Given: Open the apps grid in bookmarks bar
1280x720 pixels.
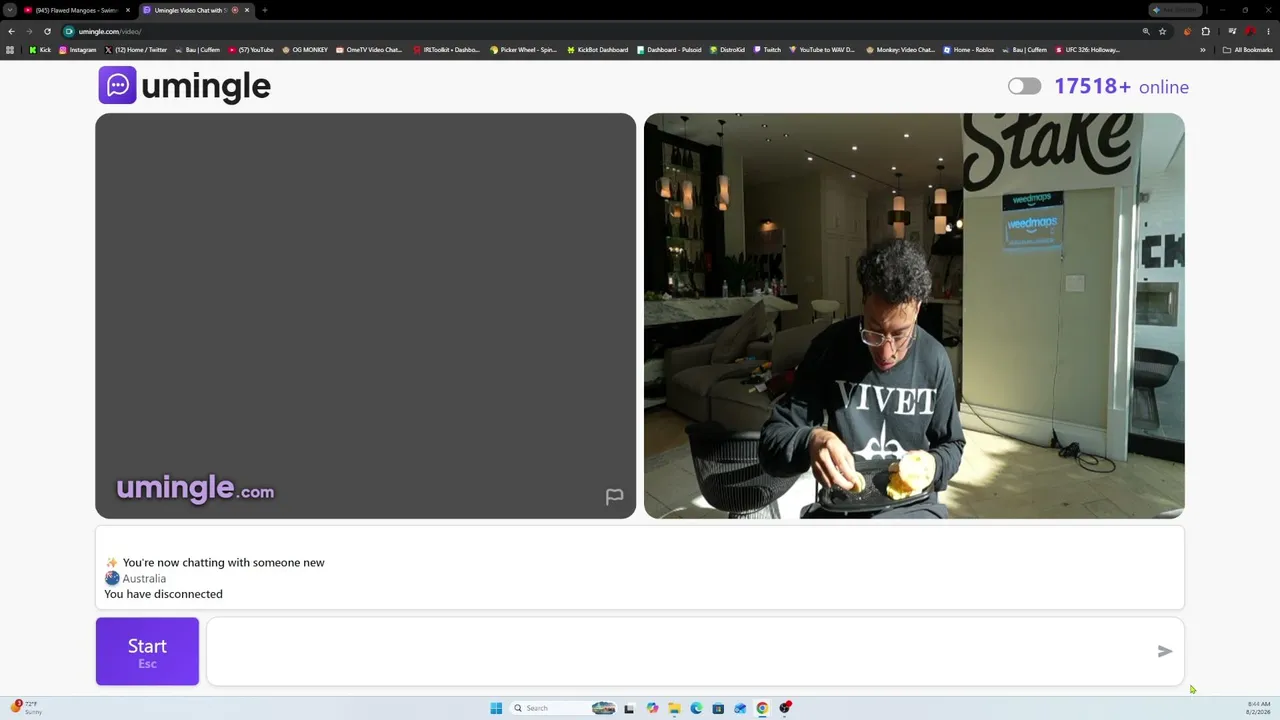Looking at the screenshot, I should click(x=10, y=50).
